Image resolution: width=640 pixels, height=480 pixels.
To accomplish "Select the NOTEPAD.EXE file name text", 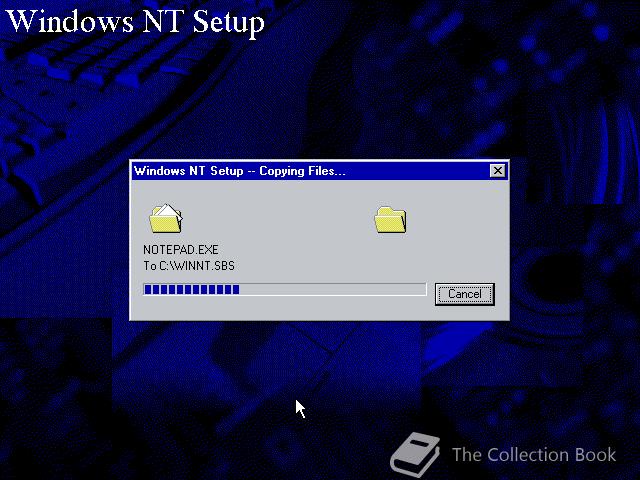I will 181,249.
